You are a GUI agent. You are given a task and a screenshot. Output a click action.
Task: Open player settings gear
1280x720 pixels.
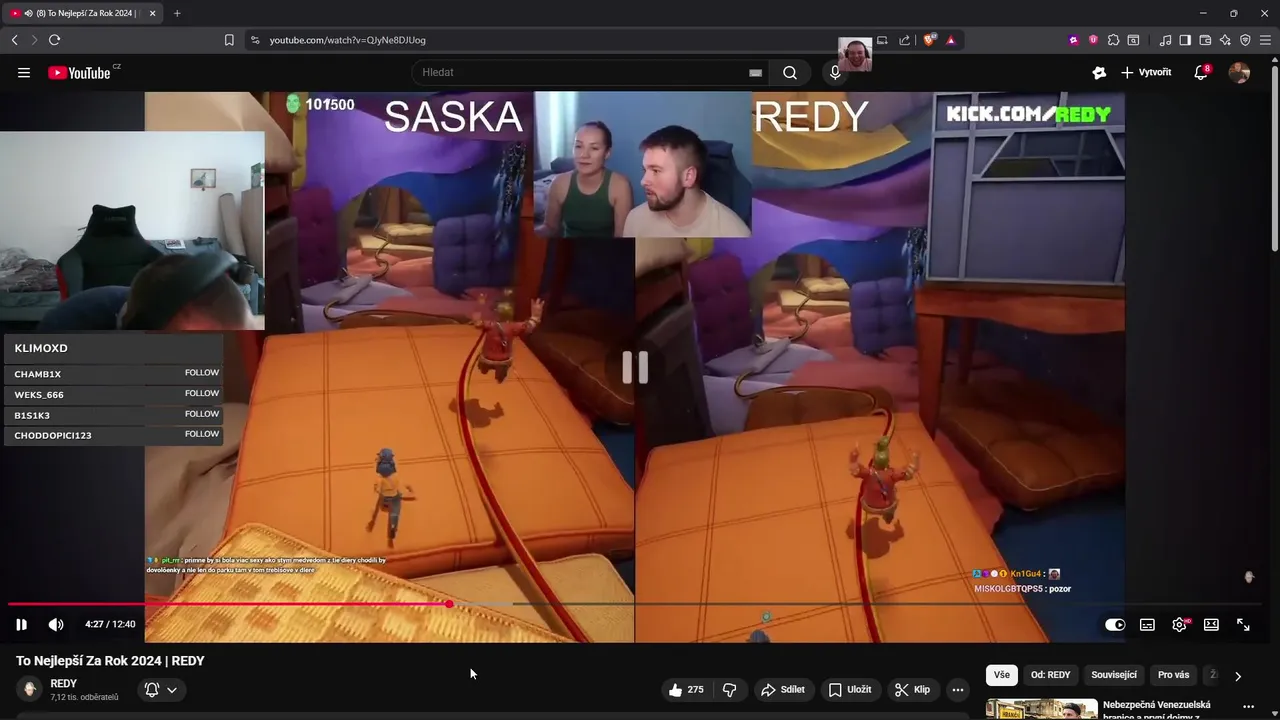(1179, 624)
